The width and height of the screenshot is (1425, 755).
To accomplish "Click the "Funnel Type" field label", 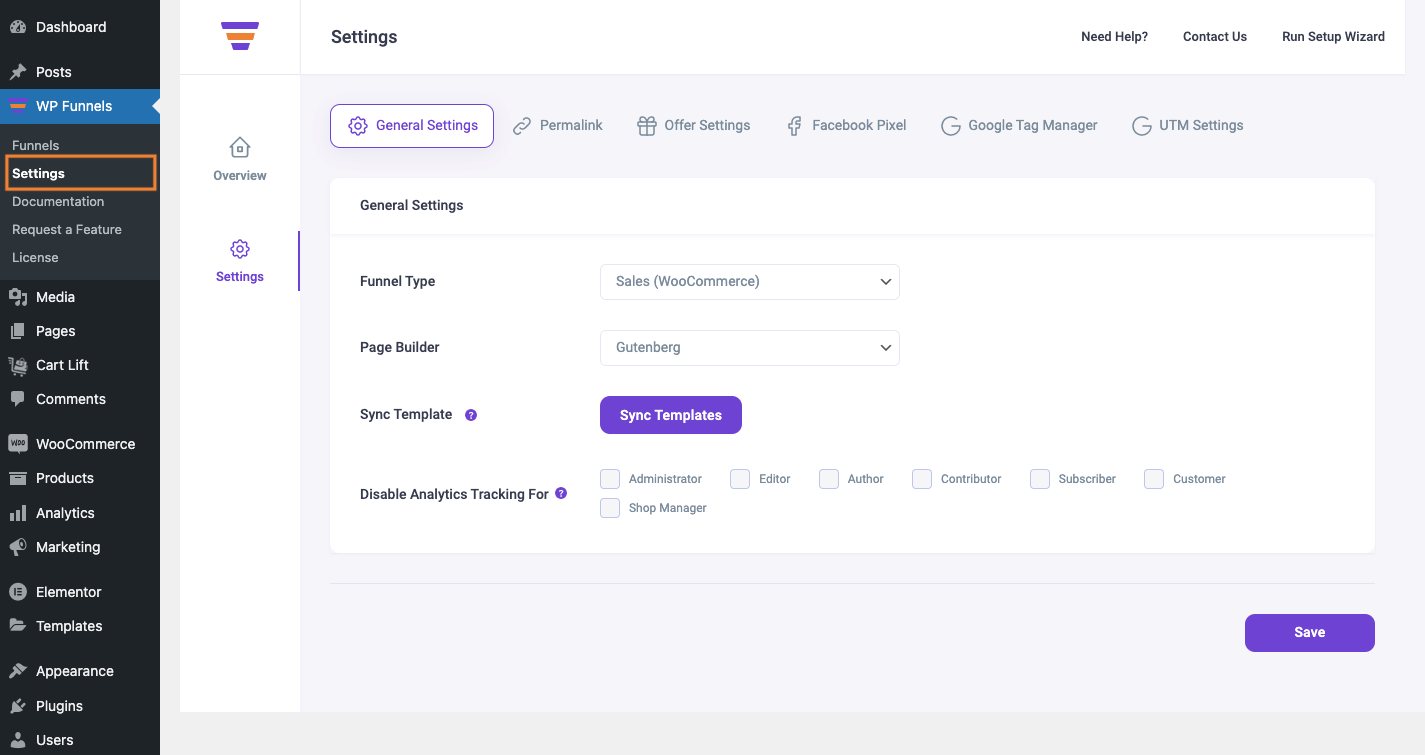I will pos(398,282).
